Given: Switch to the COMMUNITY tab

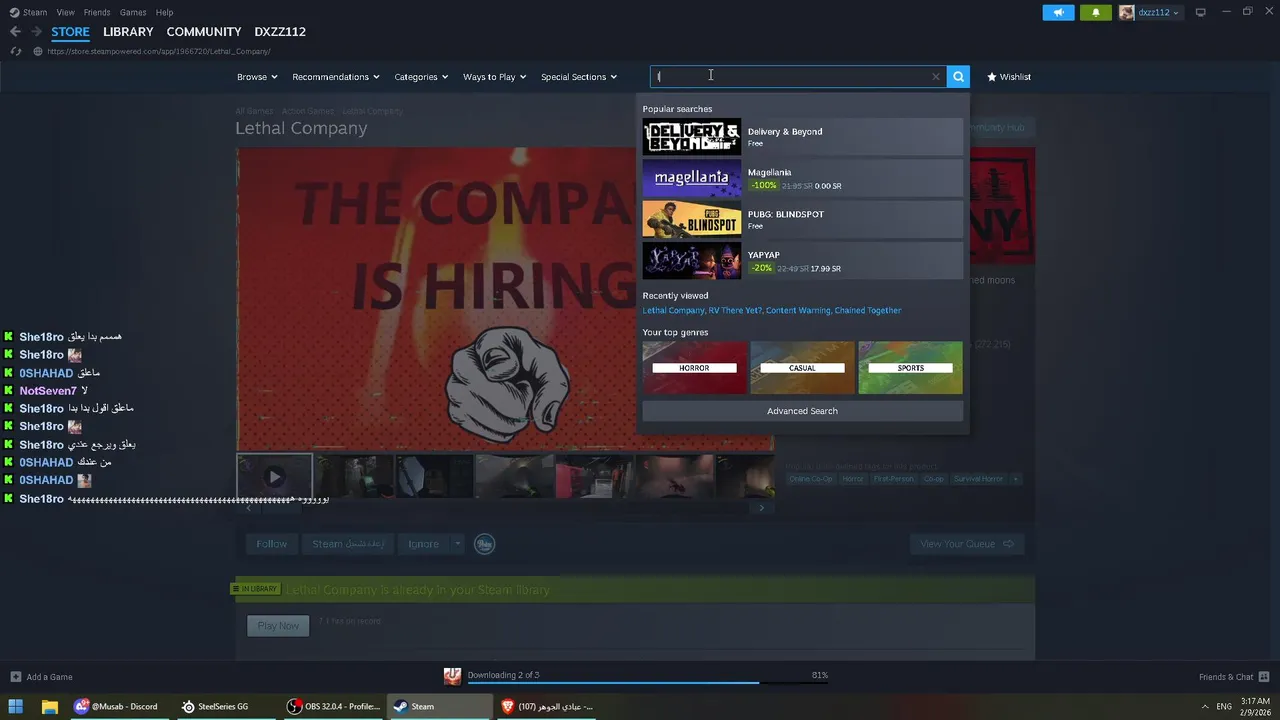Looking at the screenshot, I should [204, 32].
